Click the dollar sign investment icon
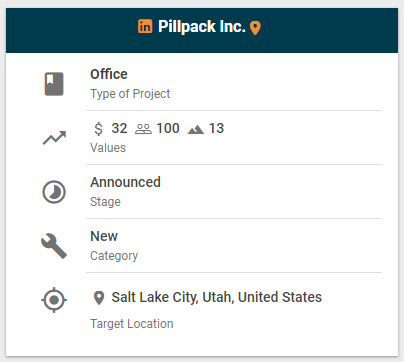The width and height of the screenshot is (404, 362). [98, 129]
